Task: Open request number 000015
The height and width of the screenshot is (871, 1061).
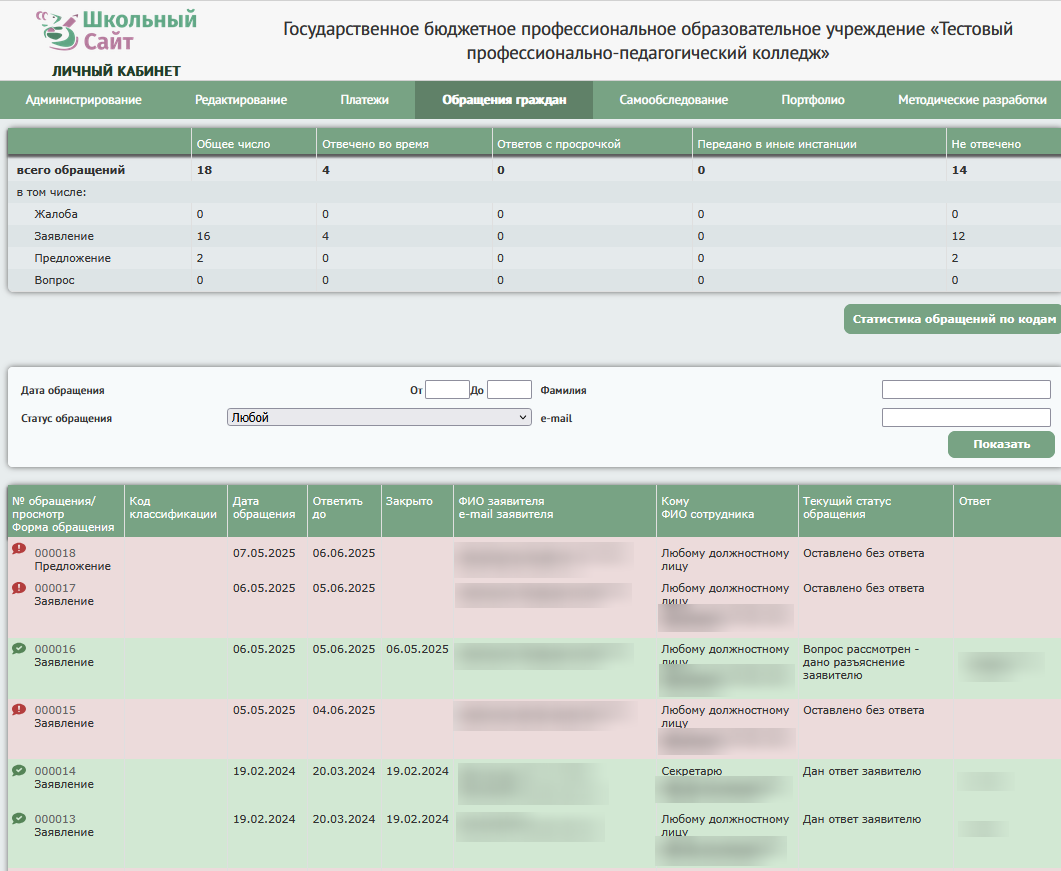Action: (55, 710)
